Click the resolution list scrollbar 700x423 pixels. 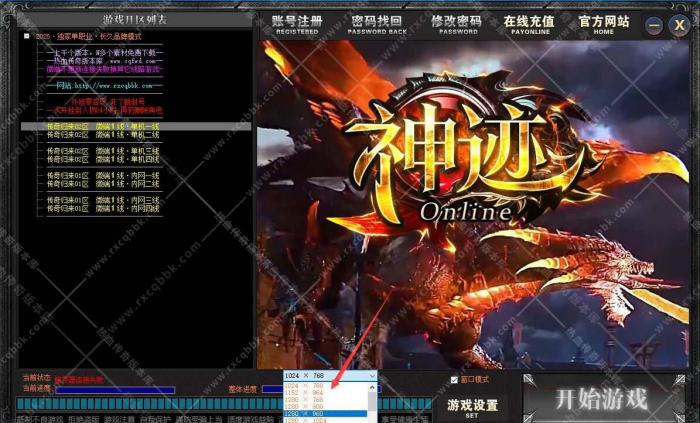pyautogui.click(x=373, y=402)
